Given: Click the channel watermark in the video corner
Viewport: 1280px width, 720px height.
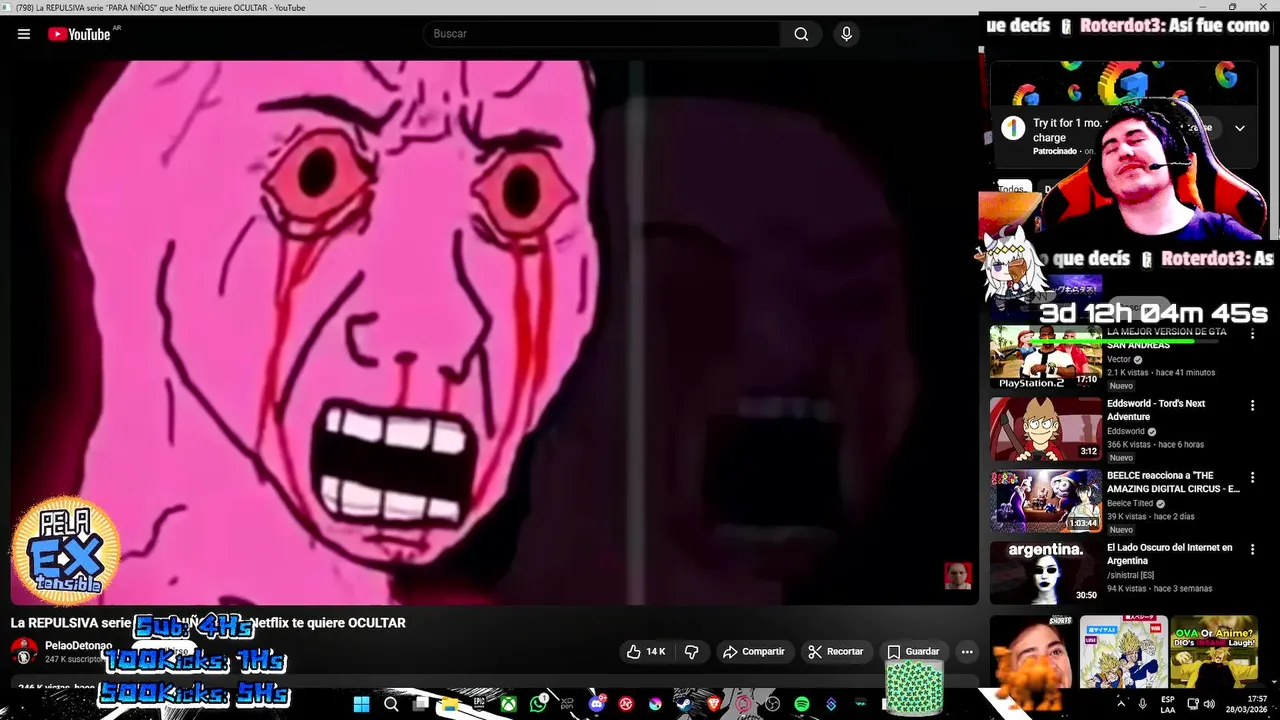Looking at the screenshot, I should tap(958, 576).
